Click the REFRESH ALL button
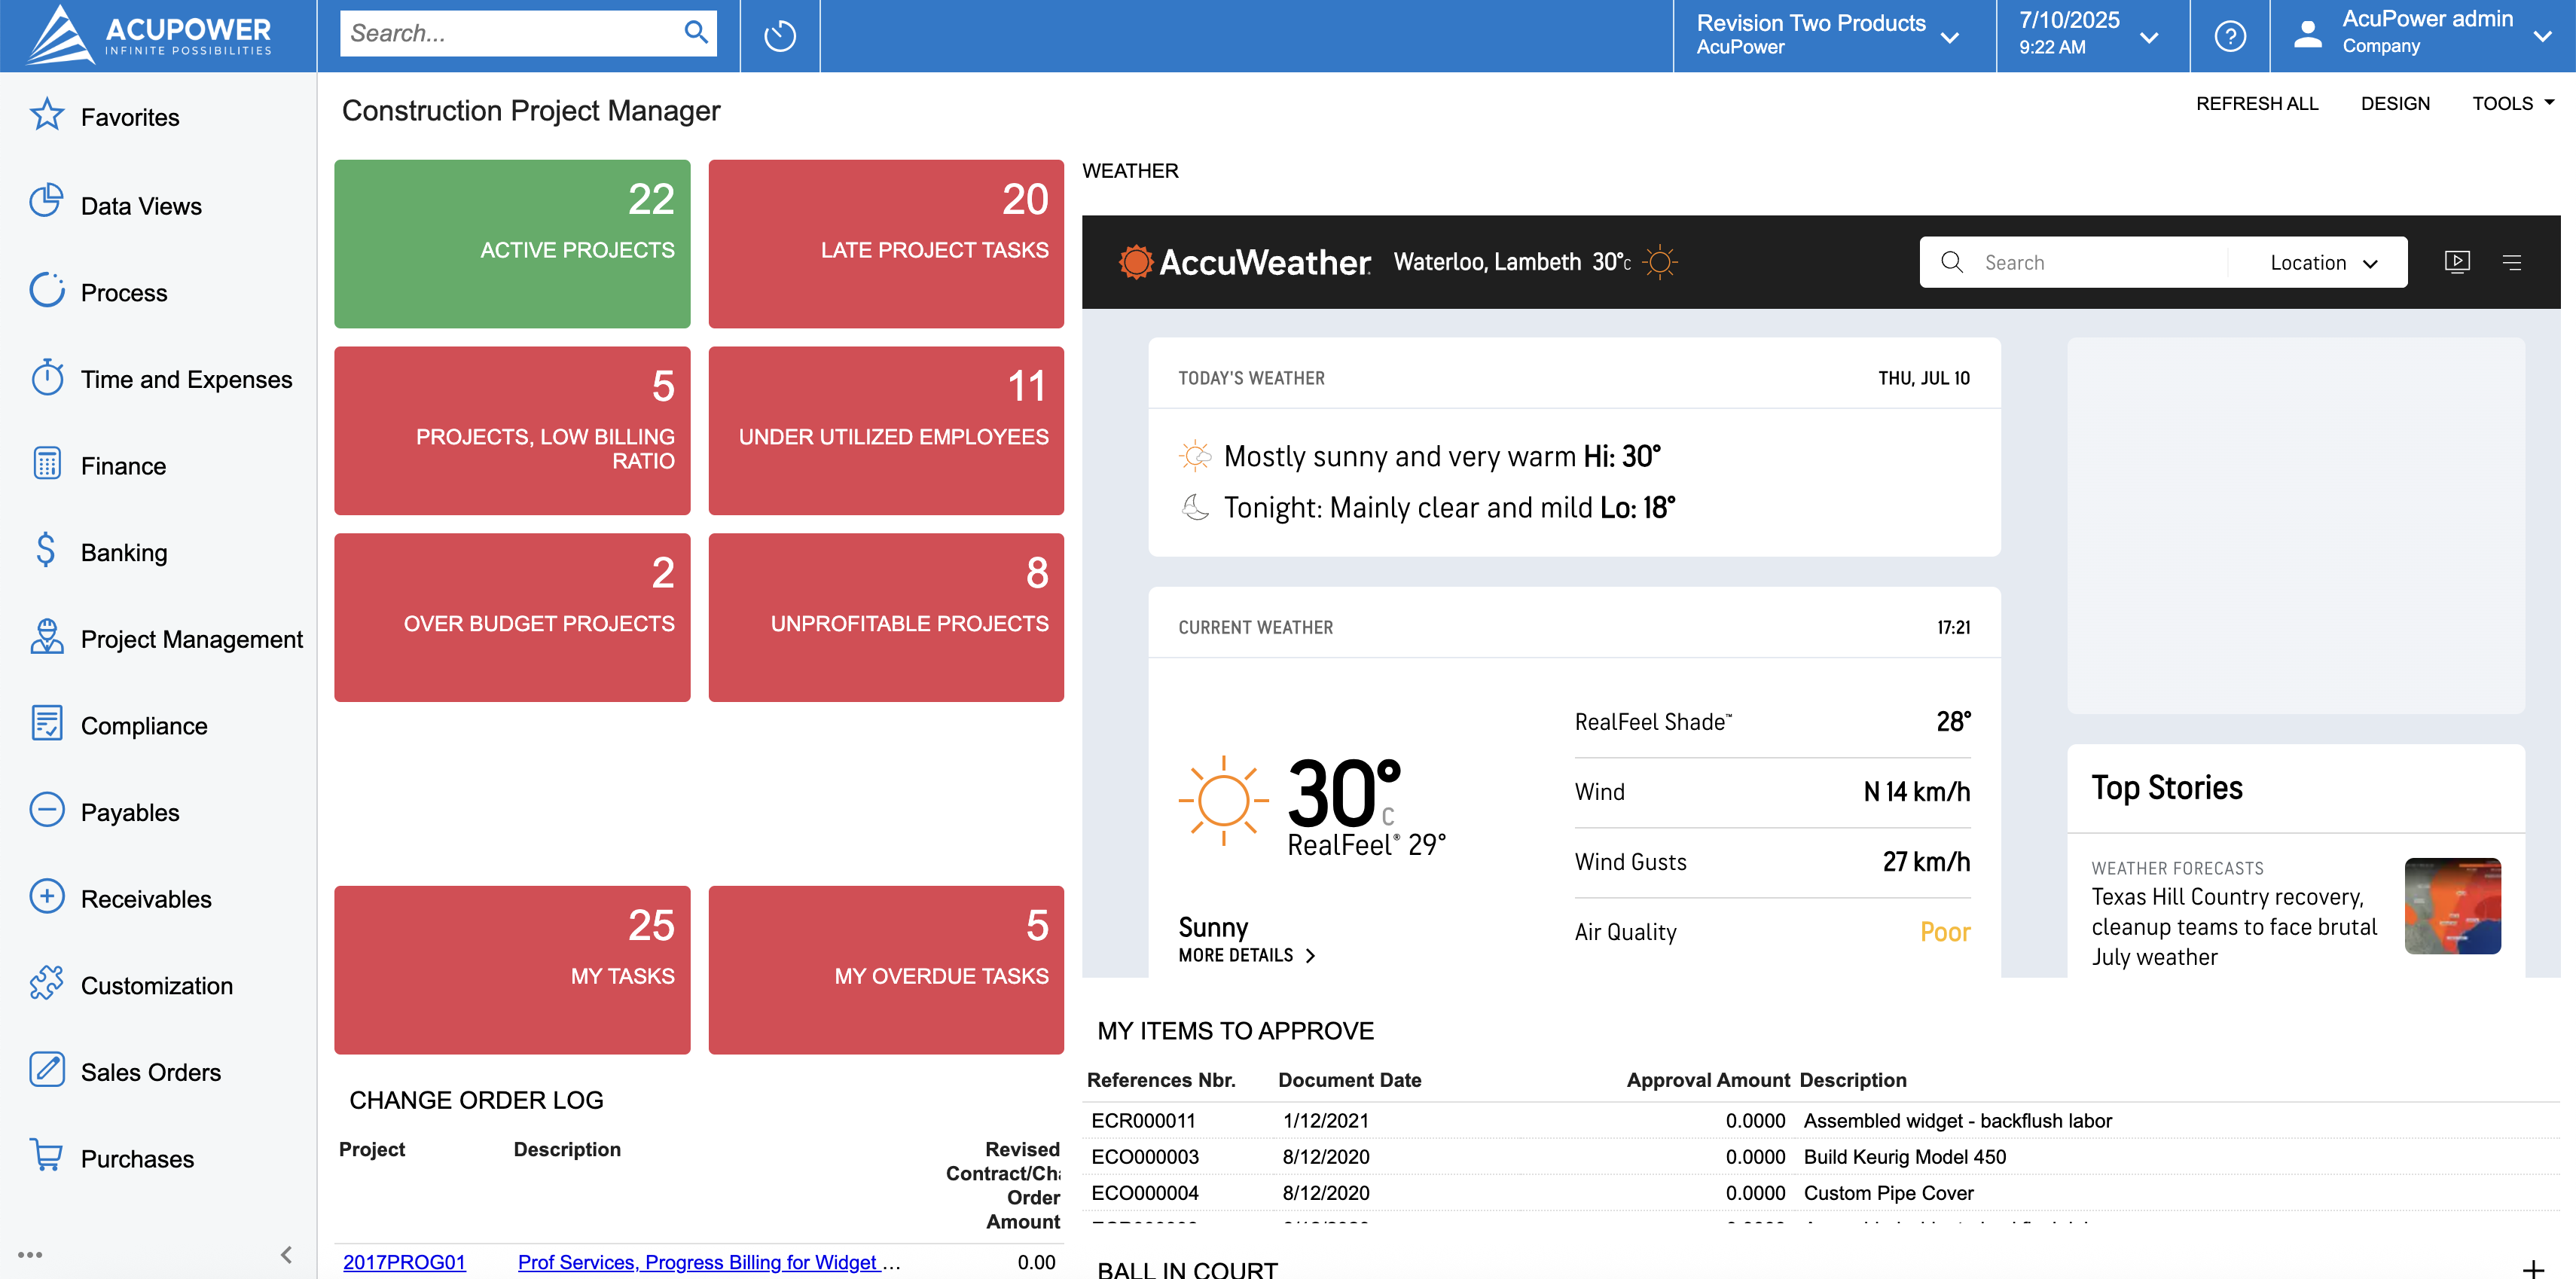Viewport: 2576px width, 1279px height. coord(2256,103)
